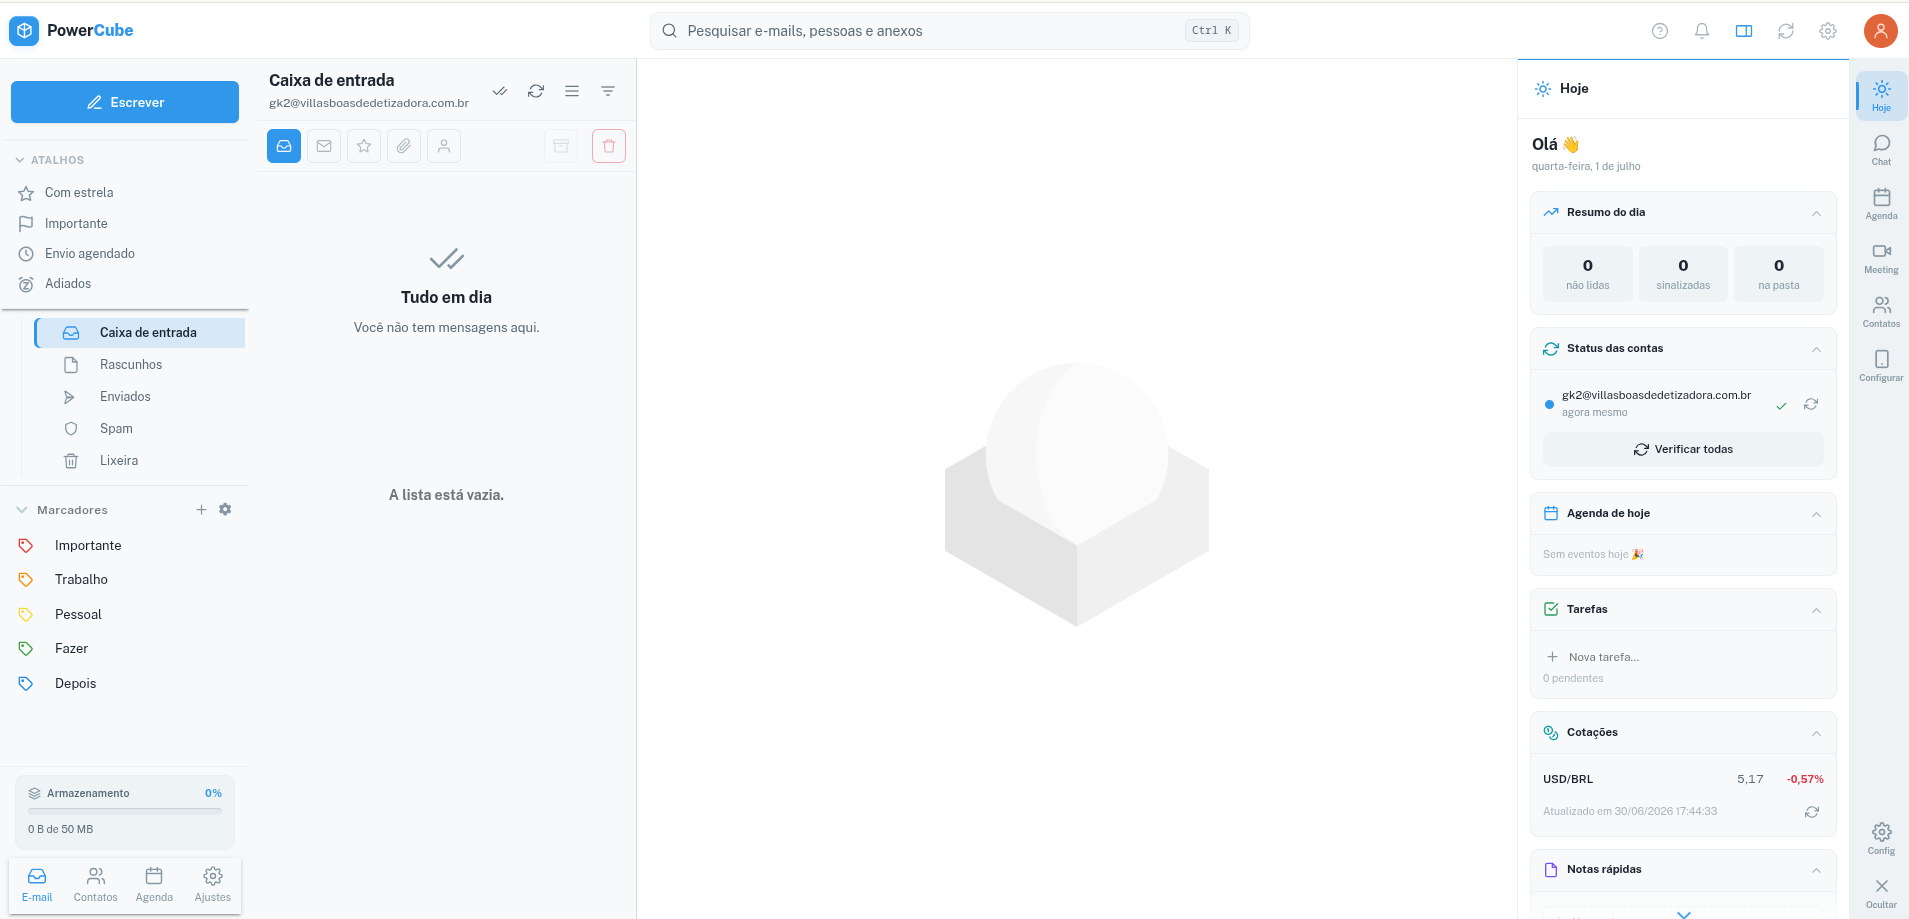Click the Verificar todas button
Screen dimensions: 1909x919
point(1683,450)
